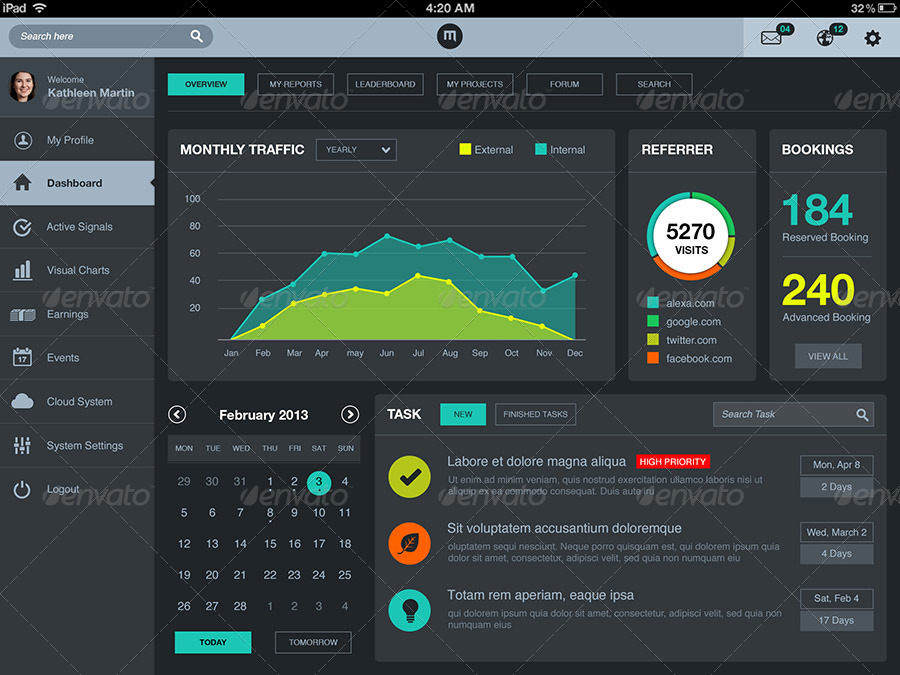Click the Search Task input field

point(784,414)
